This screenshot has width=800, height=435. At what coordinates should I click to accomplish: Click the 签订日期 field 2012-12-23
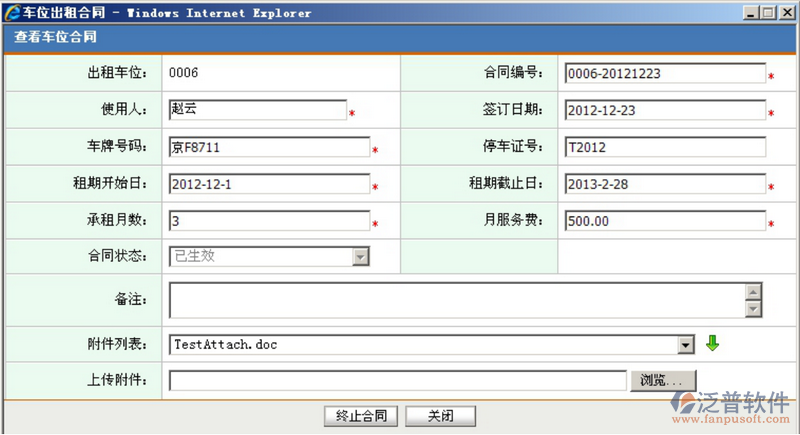point(665,110)
